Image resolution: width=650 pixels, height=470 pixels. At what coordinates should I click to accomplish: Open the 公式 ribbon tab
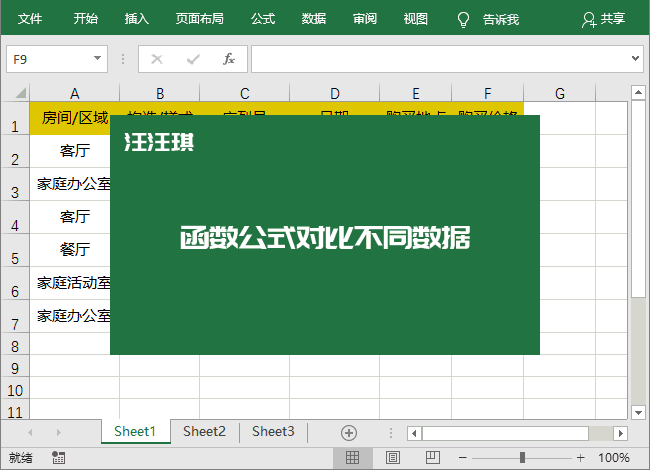[x=263, y=19]
